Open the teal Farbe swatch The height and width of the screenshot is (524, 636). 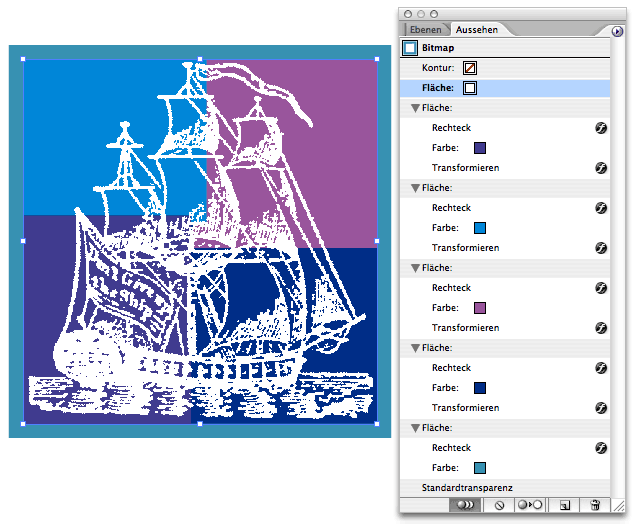click(480, 468)
